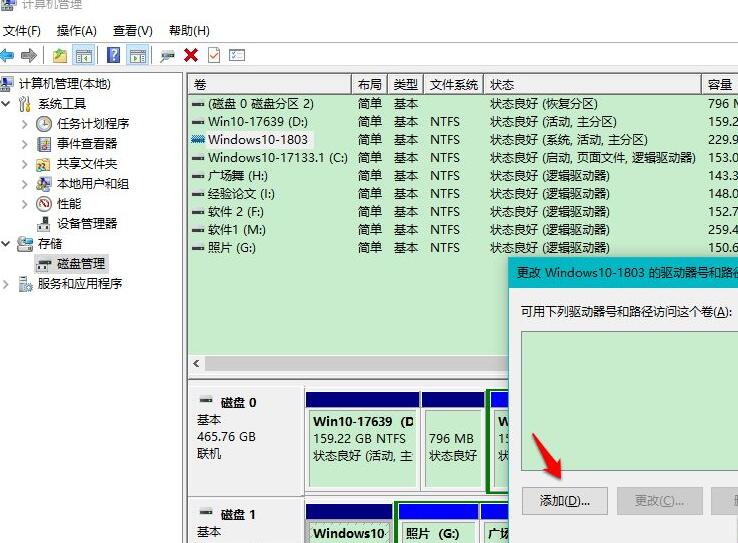The image size is (738, 543).
Task: Sort volumes by the 文件系统 column header
Action: pos(453,85)
